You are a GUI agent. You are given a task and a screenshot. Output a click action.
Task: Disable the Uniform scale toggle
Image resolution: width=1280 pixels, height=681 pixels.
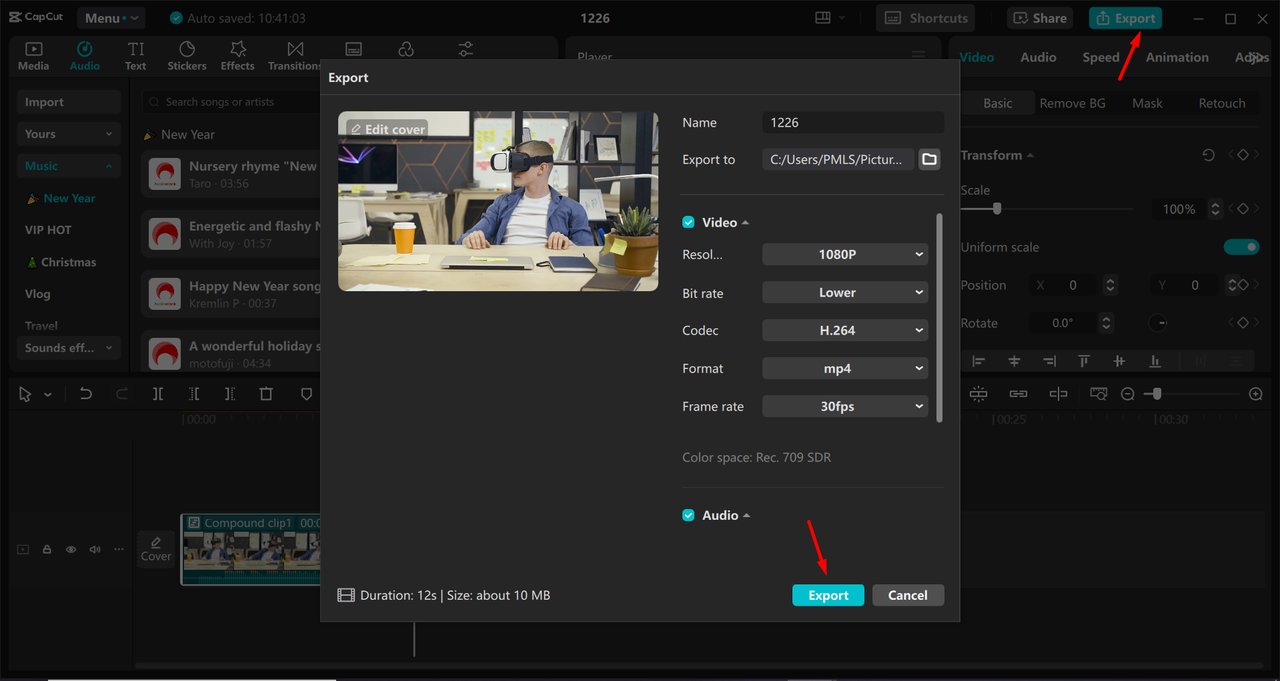1241,247
